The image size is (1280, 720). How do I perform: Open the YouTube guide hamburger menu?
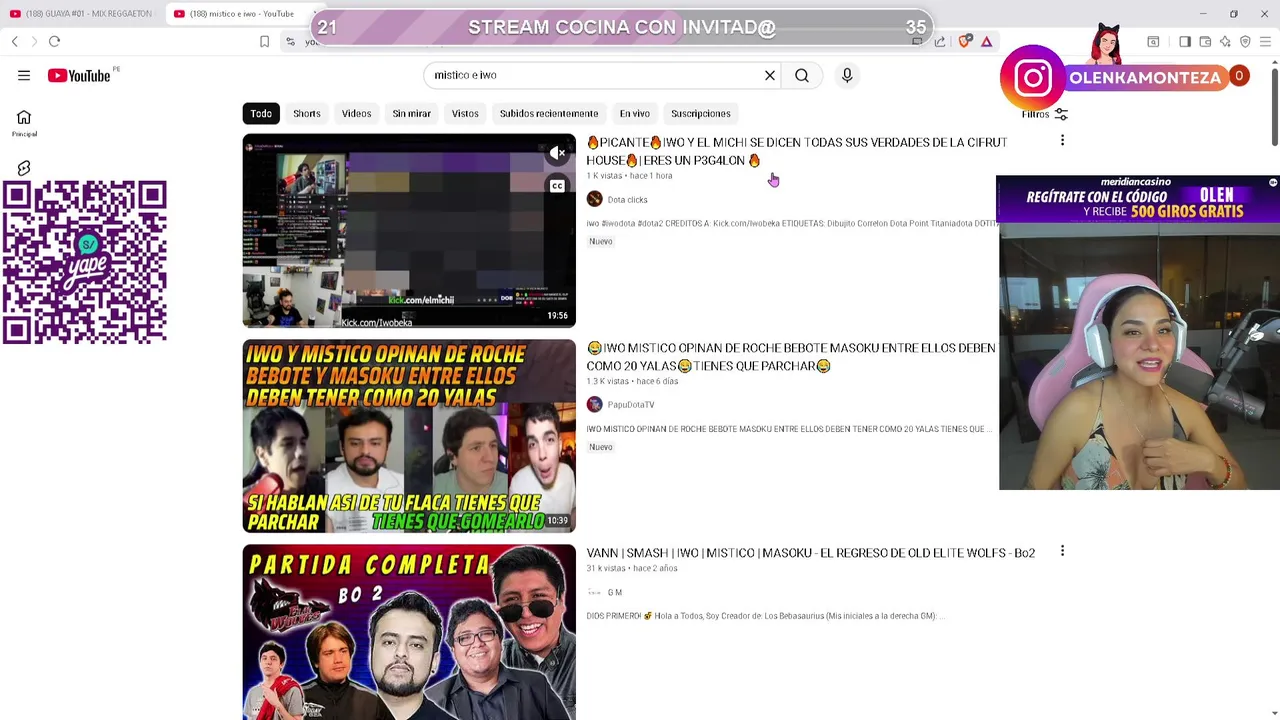click(24, 75)
